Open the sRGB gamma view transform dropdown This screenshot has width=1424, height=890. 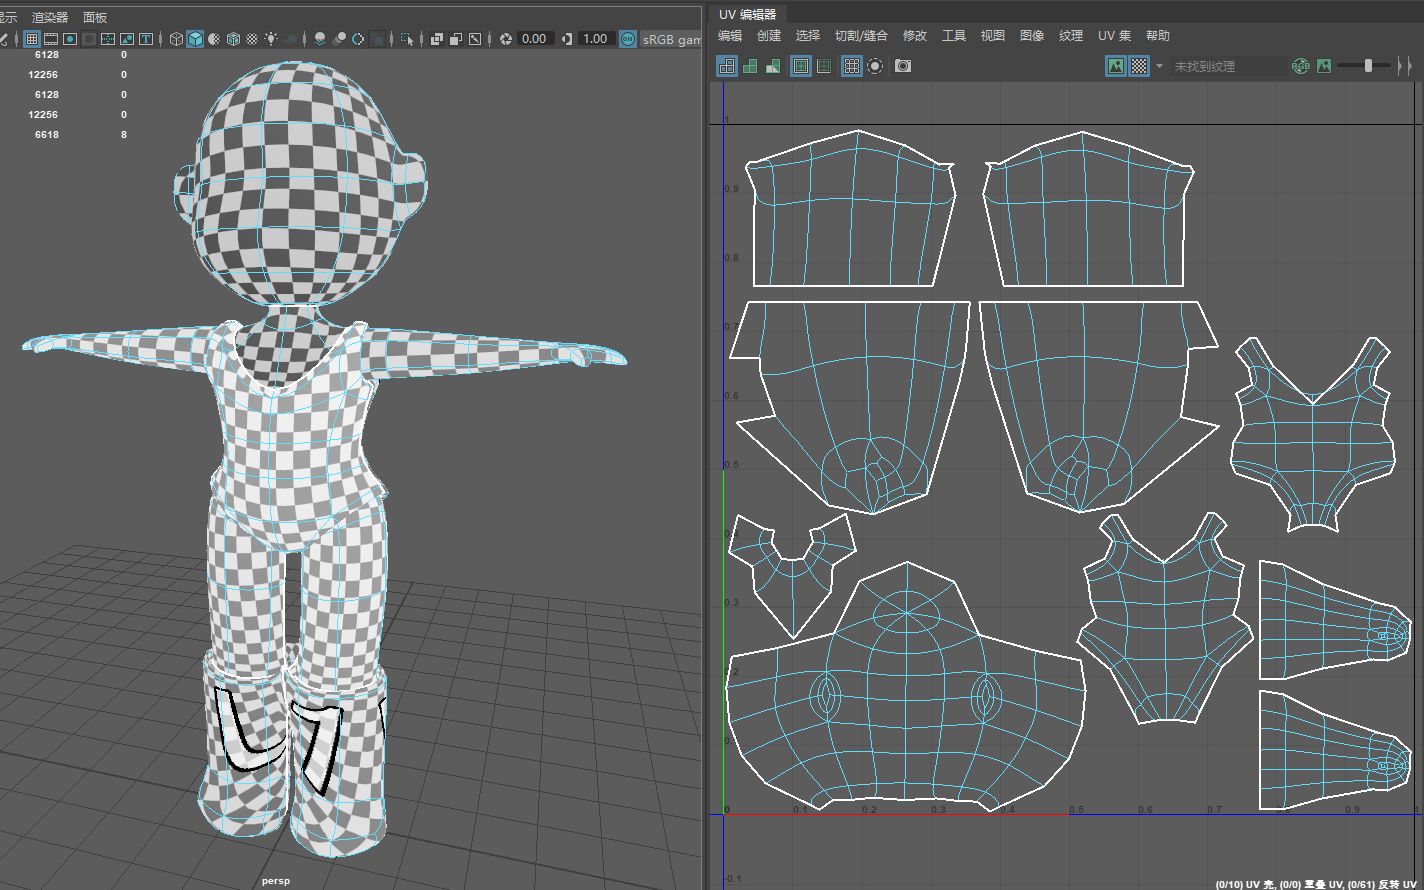click(x=671, y=39)
